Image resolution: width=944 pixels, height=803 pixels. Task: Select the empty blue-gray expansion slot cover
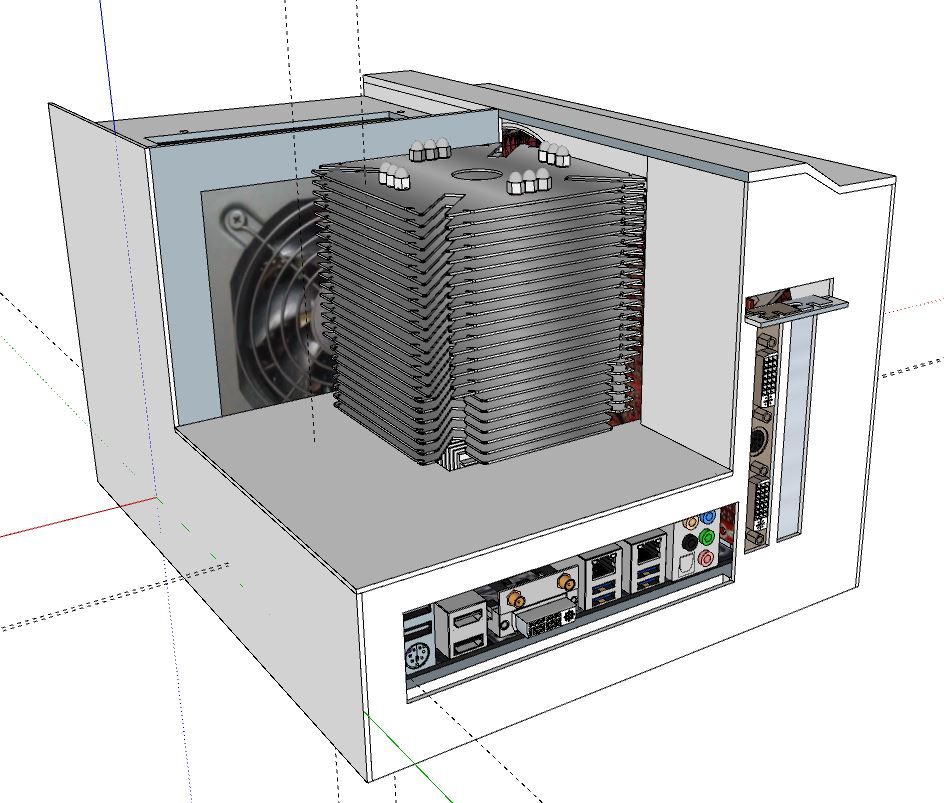pyautogui.click(x=795, y=428)
